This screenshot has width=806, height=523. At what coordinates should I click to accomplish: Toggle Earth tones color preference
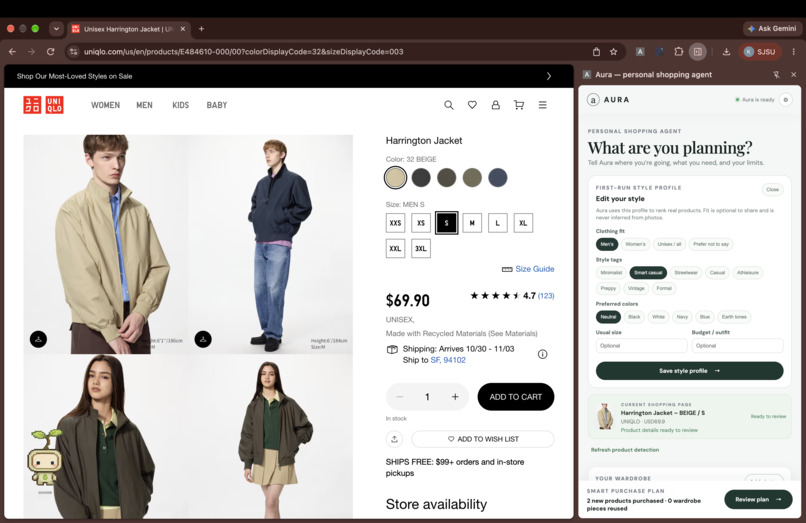click(x=734, y=317)
